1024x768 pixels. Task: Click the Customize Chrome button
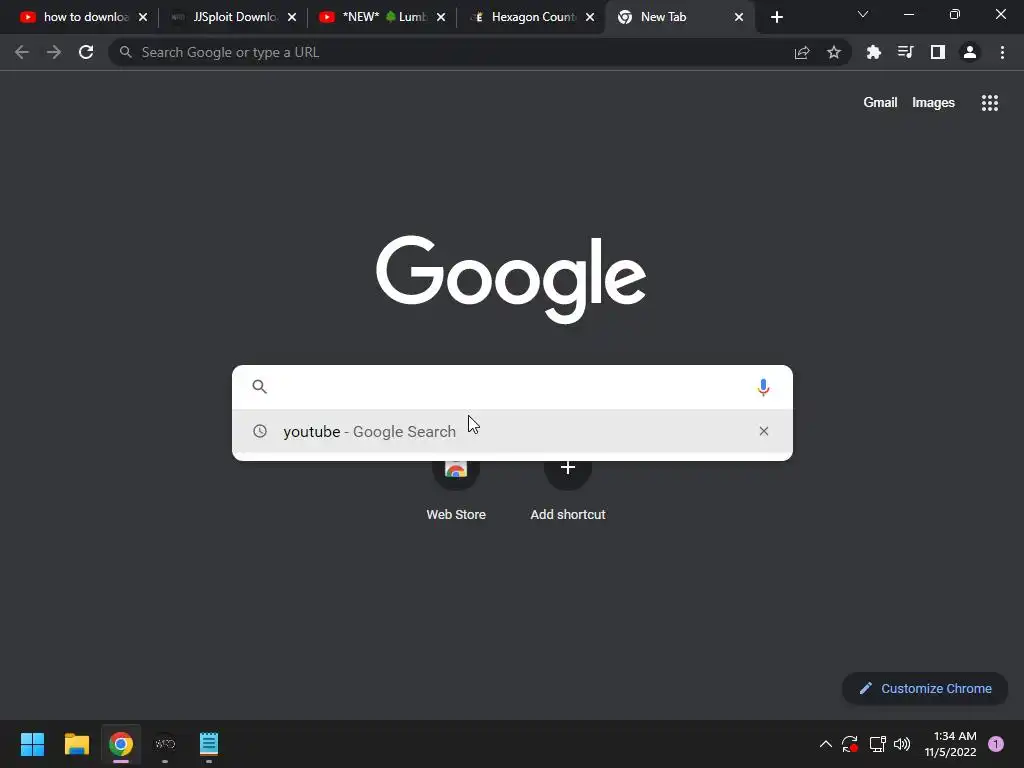coord(925,688)
